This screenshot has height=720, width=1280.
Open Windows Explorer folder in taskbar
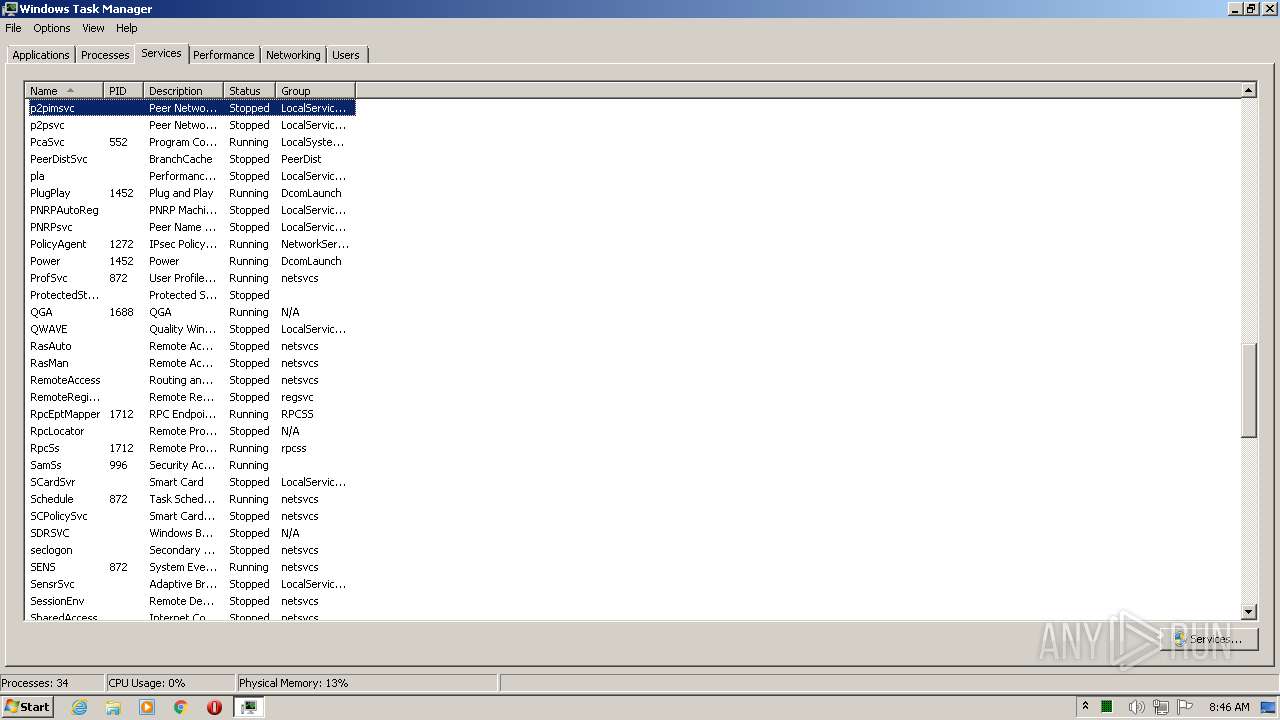coord(113,707)
